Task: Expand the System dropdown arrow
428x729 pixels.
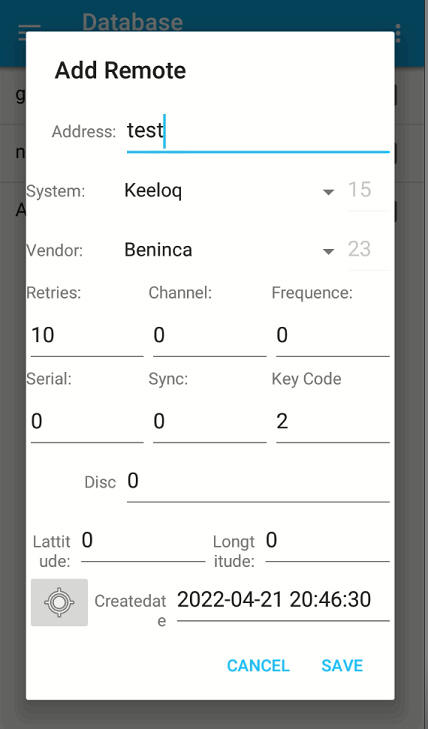Action: pyautogui.click(x=329, y=192)
